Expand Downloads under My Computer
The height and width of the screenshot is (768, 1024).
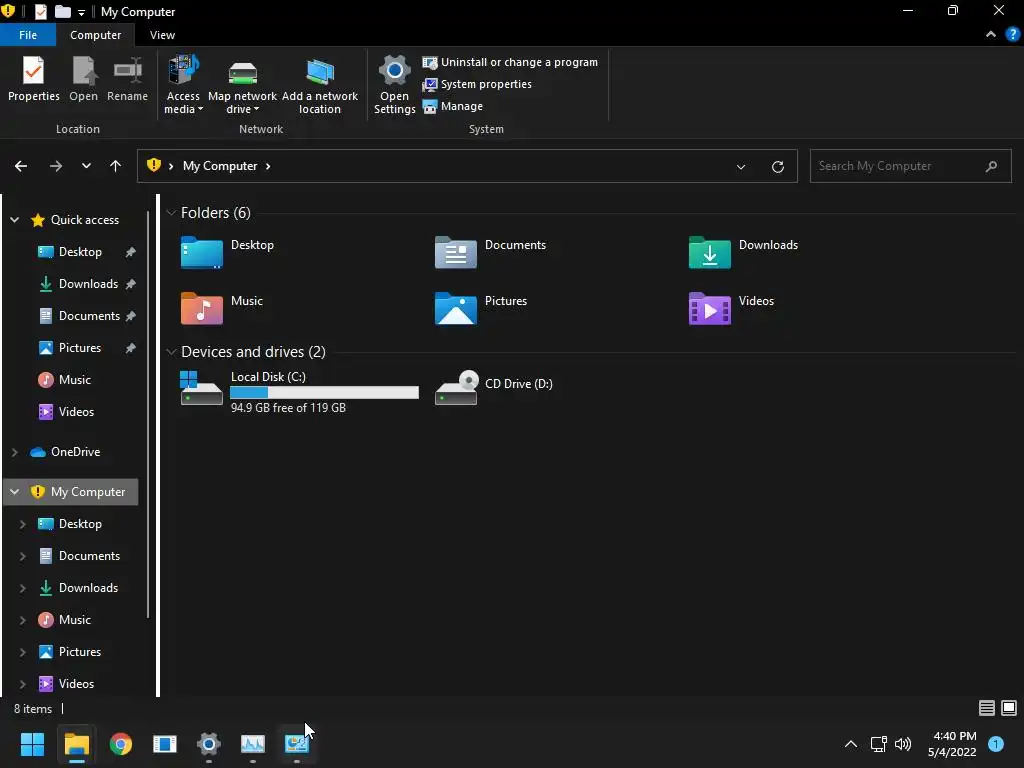(22, 588)
